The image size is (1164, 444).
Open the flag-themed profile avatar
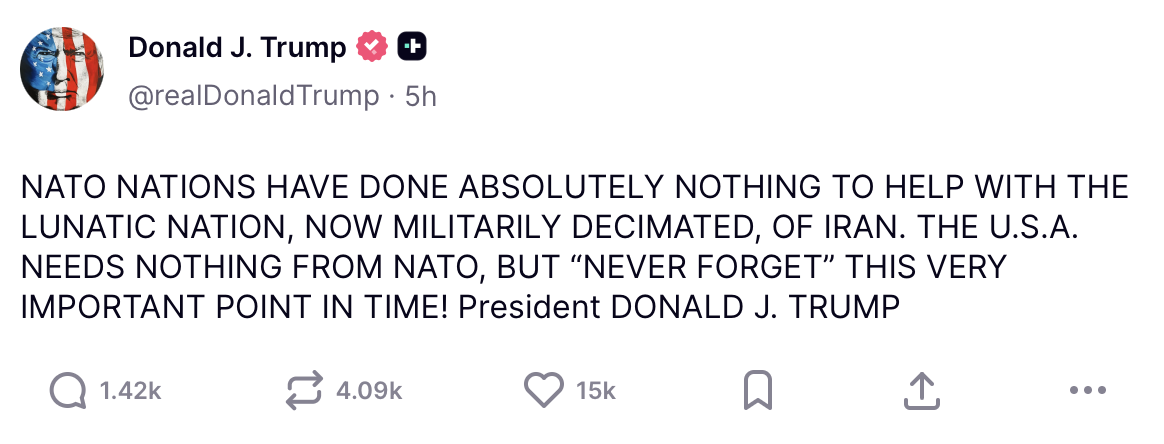pyautogui.click(x=62, y=68)
